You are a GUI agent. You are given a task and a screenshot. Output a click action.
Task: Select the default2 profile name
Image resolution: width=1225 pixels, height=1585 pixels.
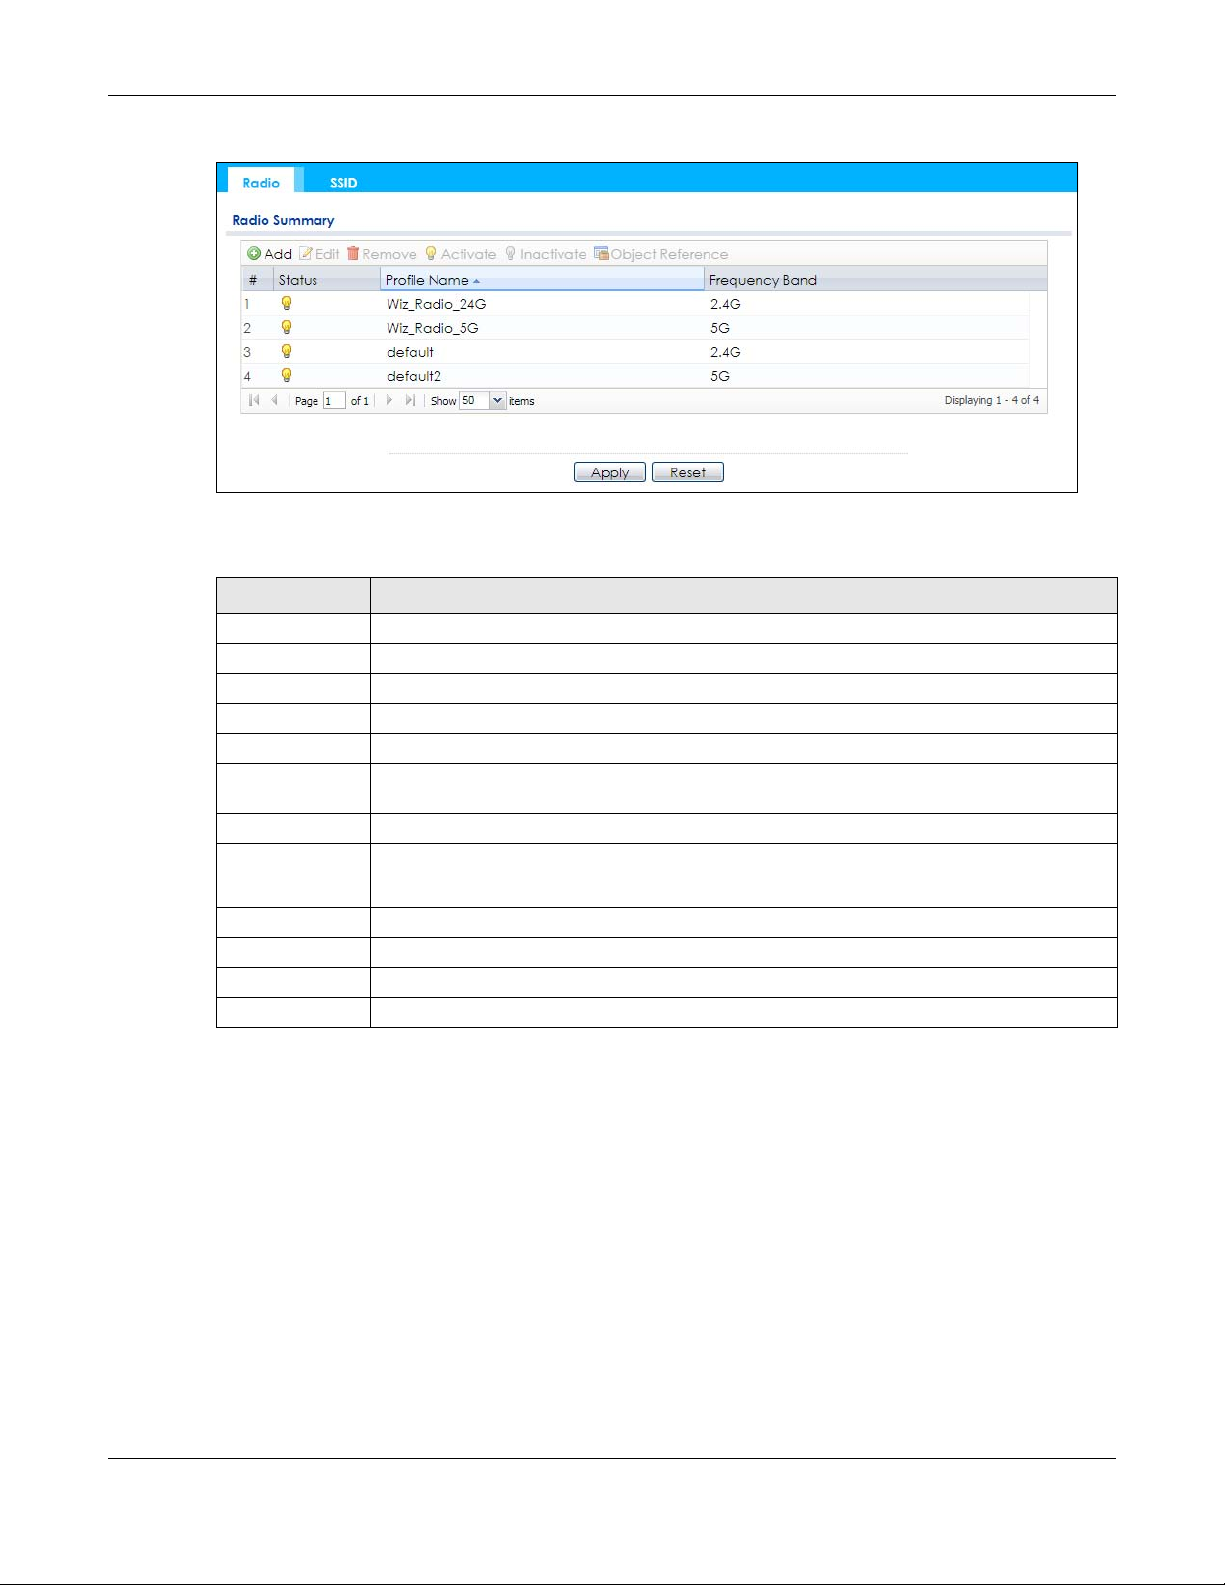point(414,376)
